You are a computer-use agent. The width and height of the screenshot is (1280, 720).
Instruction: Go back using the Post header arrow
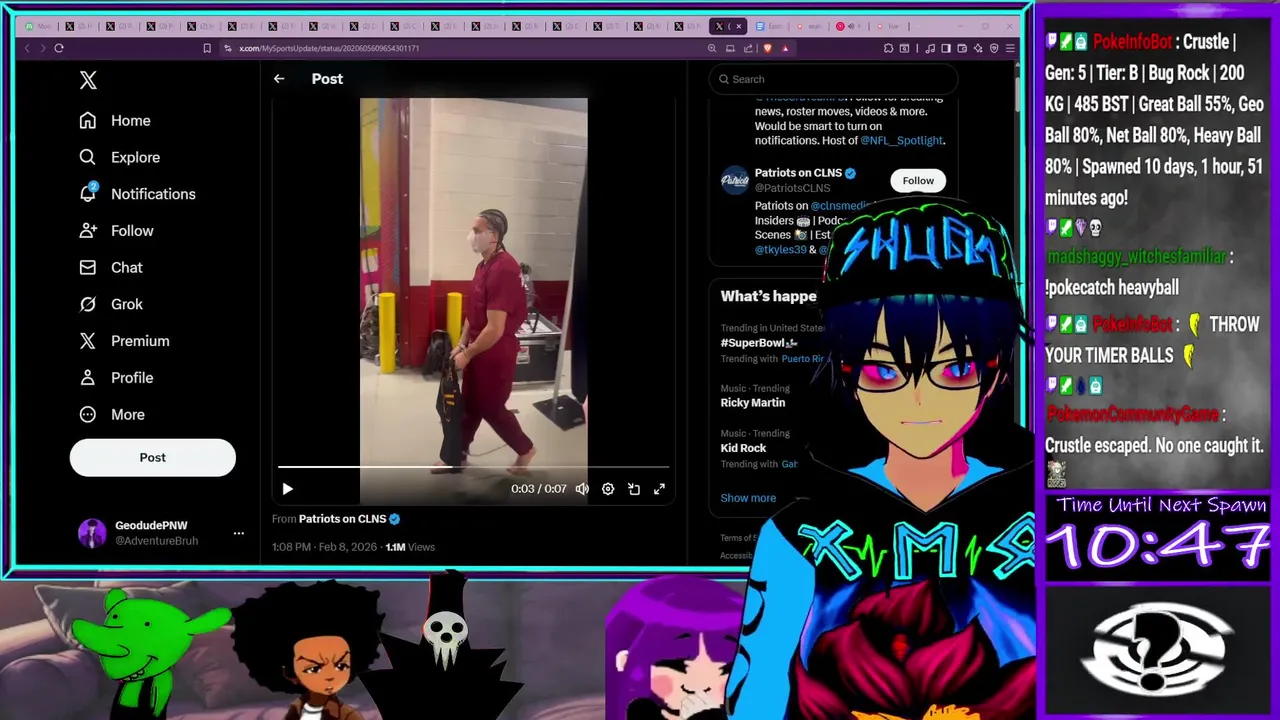pyautogui.click(x=279, y=79)
